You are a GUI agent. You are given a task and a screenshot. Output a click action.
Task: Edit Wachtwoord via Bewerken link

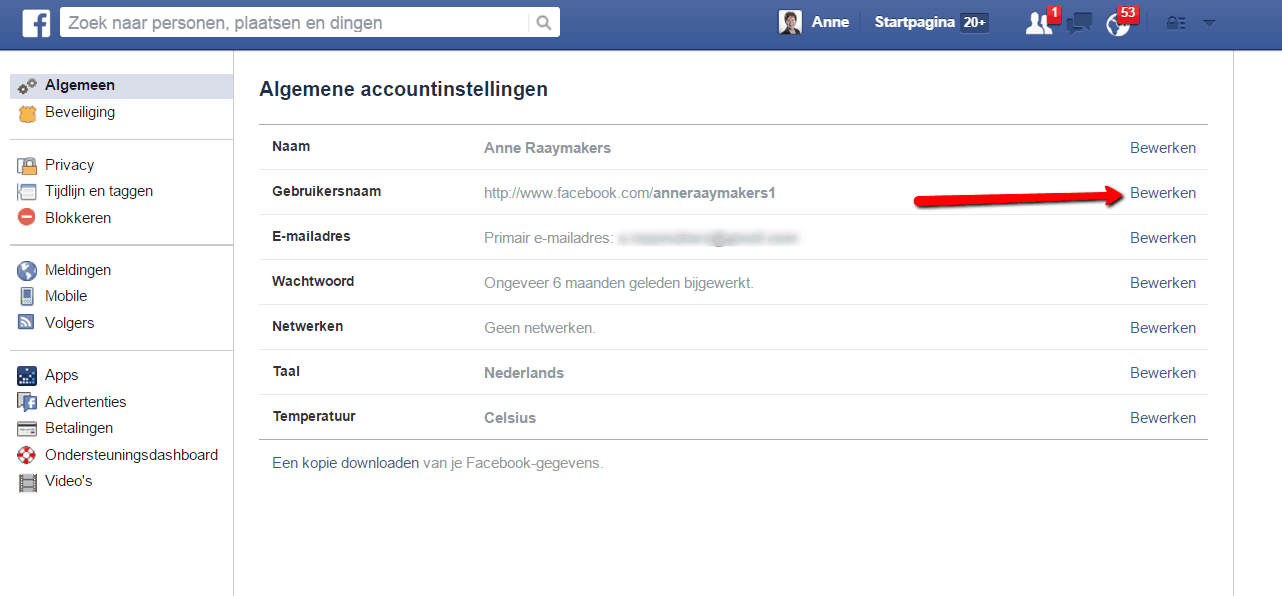[1163, 283]
